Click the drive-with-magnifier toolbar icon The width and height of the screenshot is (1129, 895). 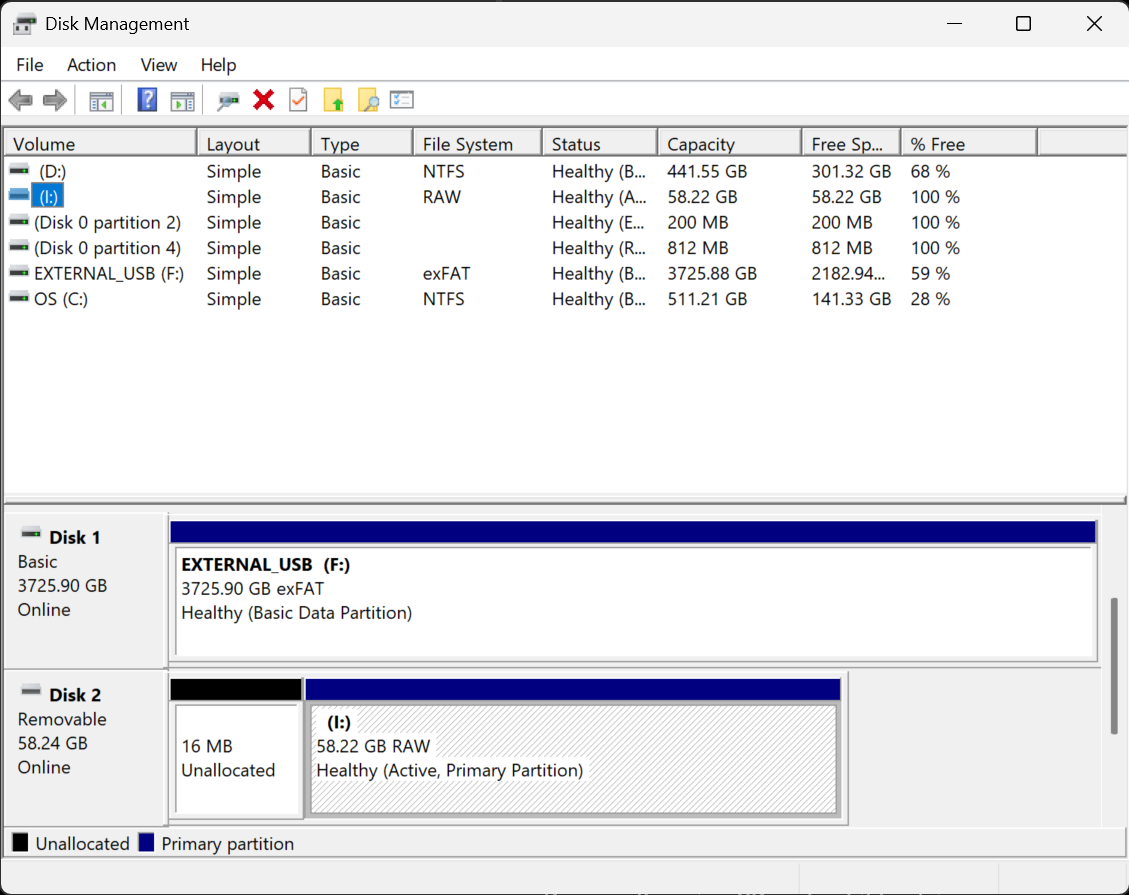point(228,101)
